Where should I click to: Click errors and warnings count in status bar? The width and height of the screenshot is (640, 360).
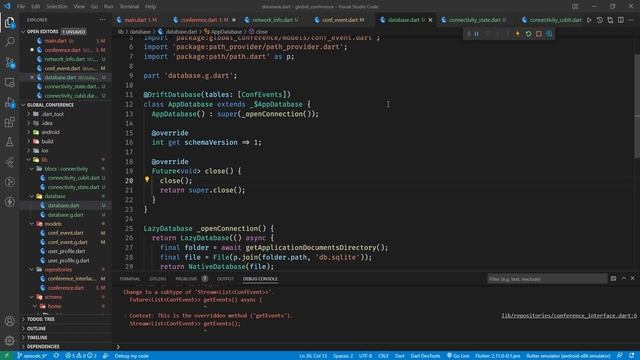pos(81,356)
